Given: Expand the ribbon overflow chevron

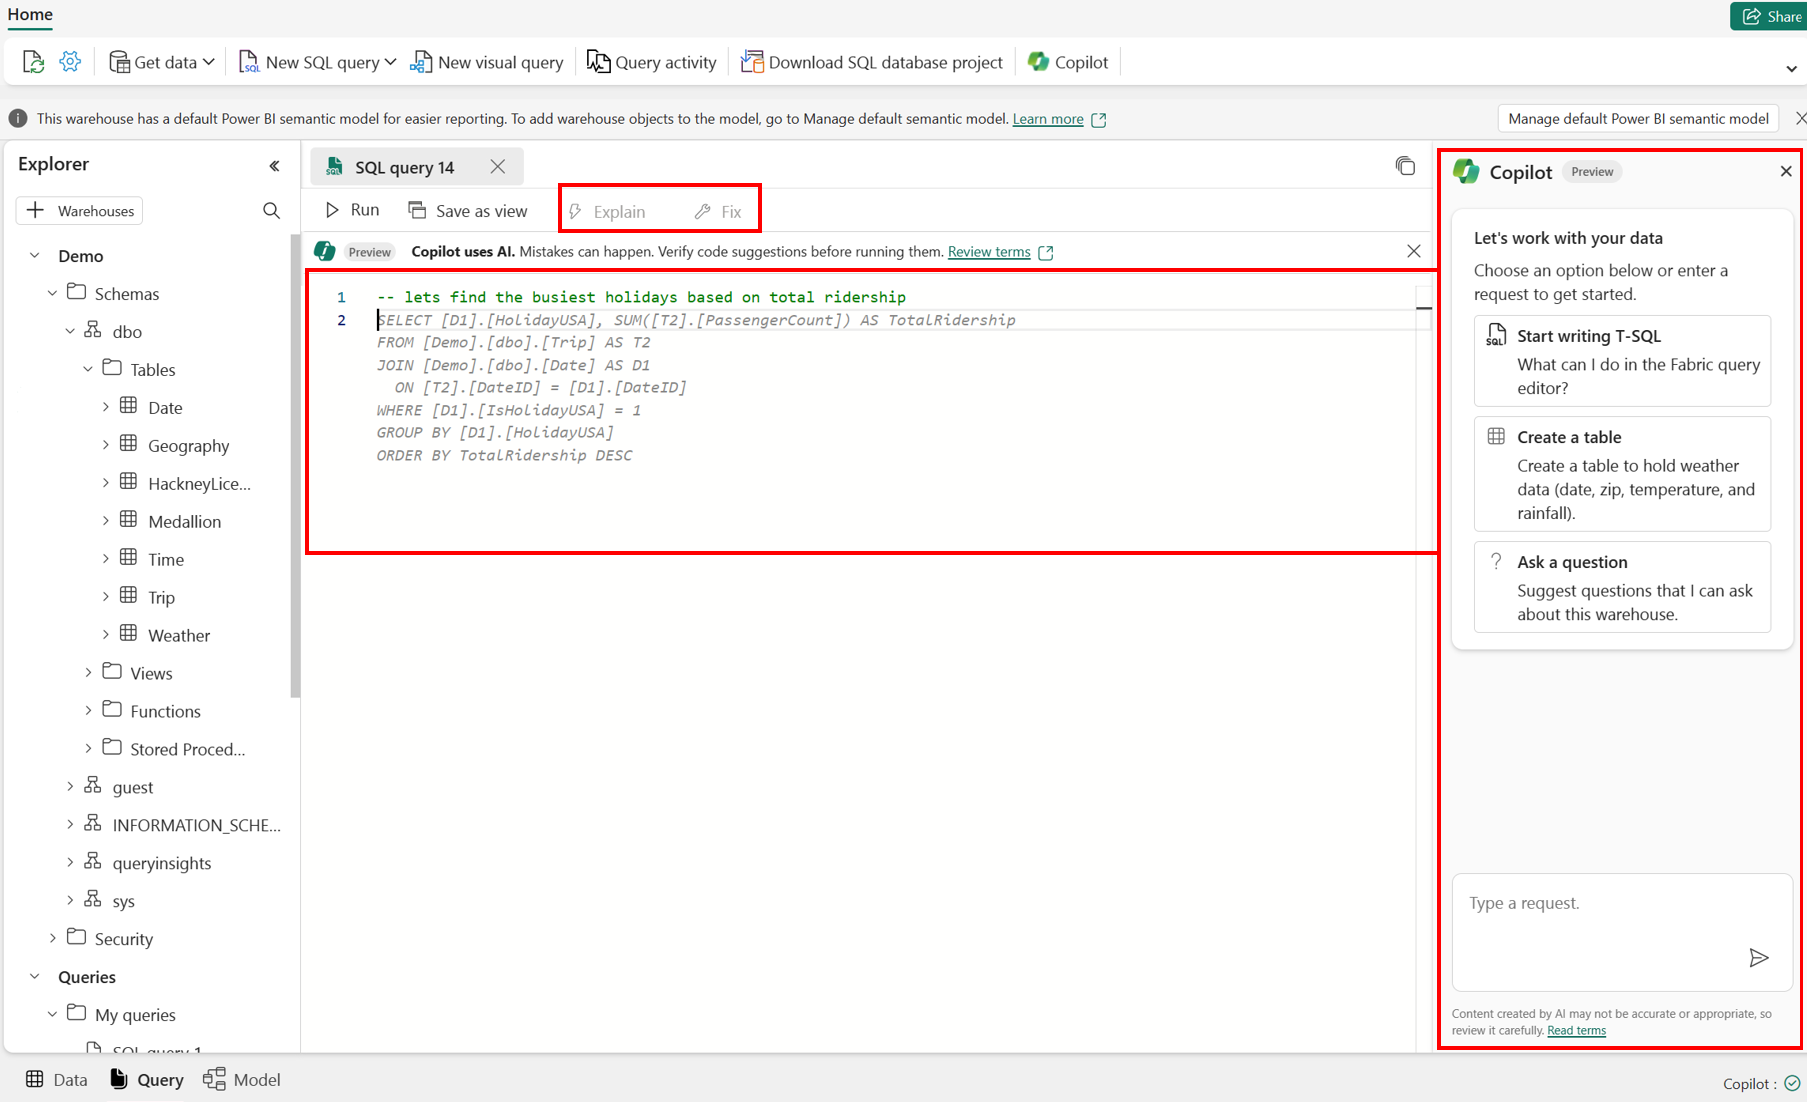Looking at the screenshot, I should click(1791, 69).
